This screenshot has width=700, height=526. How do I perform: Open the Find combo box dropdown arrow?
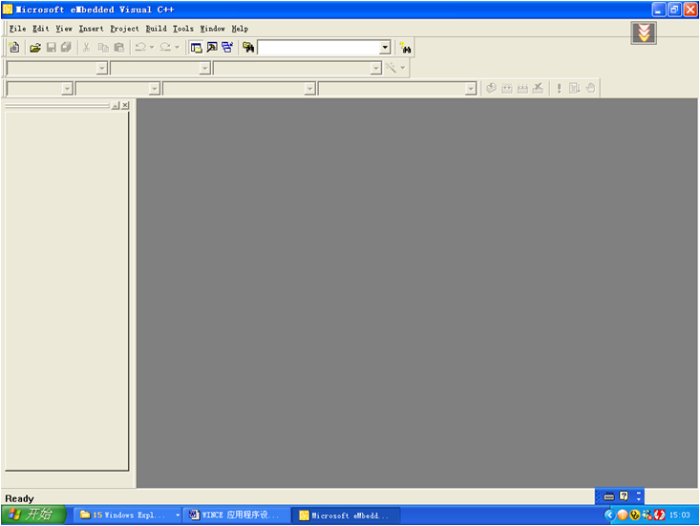coord(385,47)
